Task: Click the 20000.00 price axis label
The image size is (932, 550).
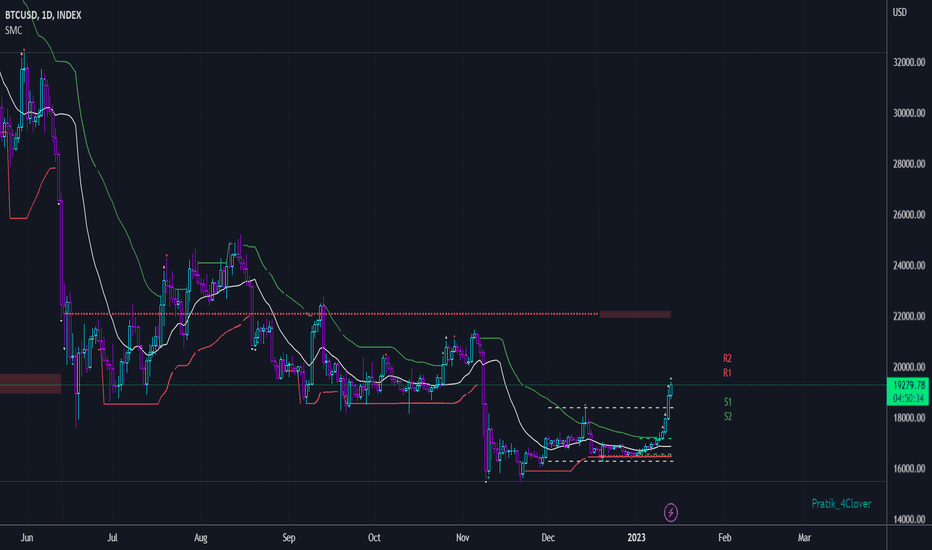Action: 909,367
